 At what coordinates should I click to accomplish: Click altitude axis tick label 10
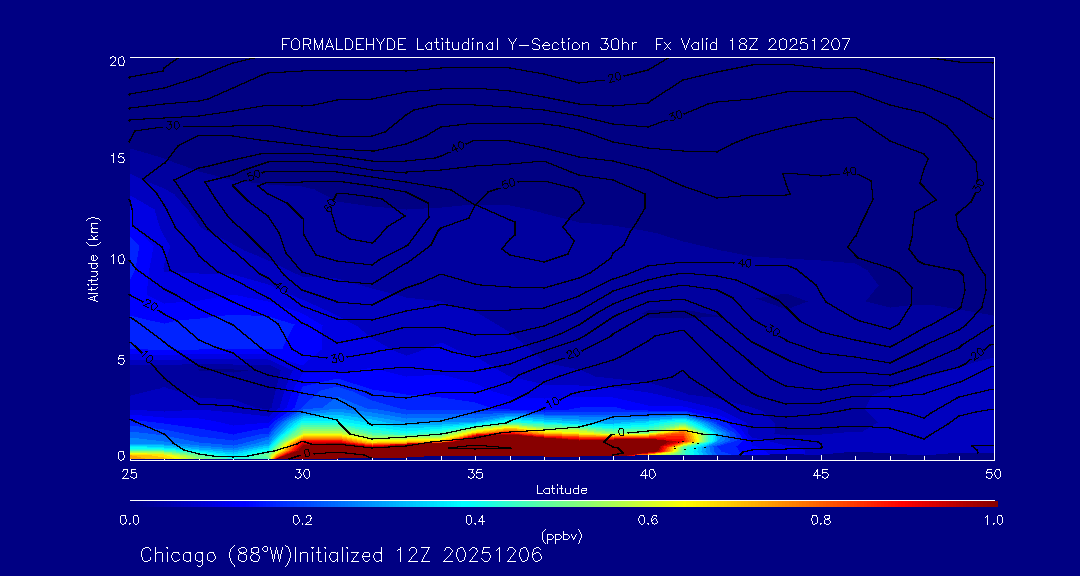pos(116,259)
